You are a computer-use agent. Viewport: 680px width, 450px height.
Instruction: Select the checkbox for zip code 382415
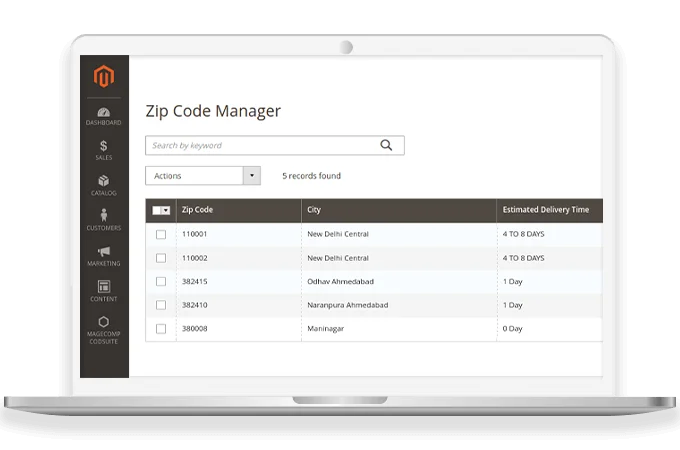[x=161, y=281]
